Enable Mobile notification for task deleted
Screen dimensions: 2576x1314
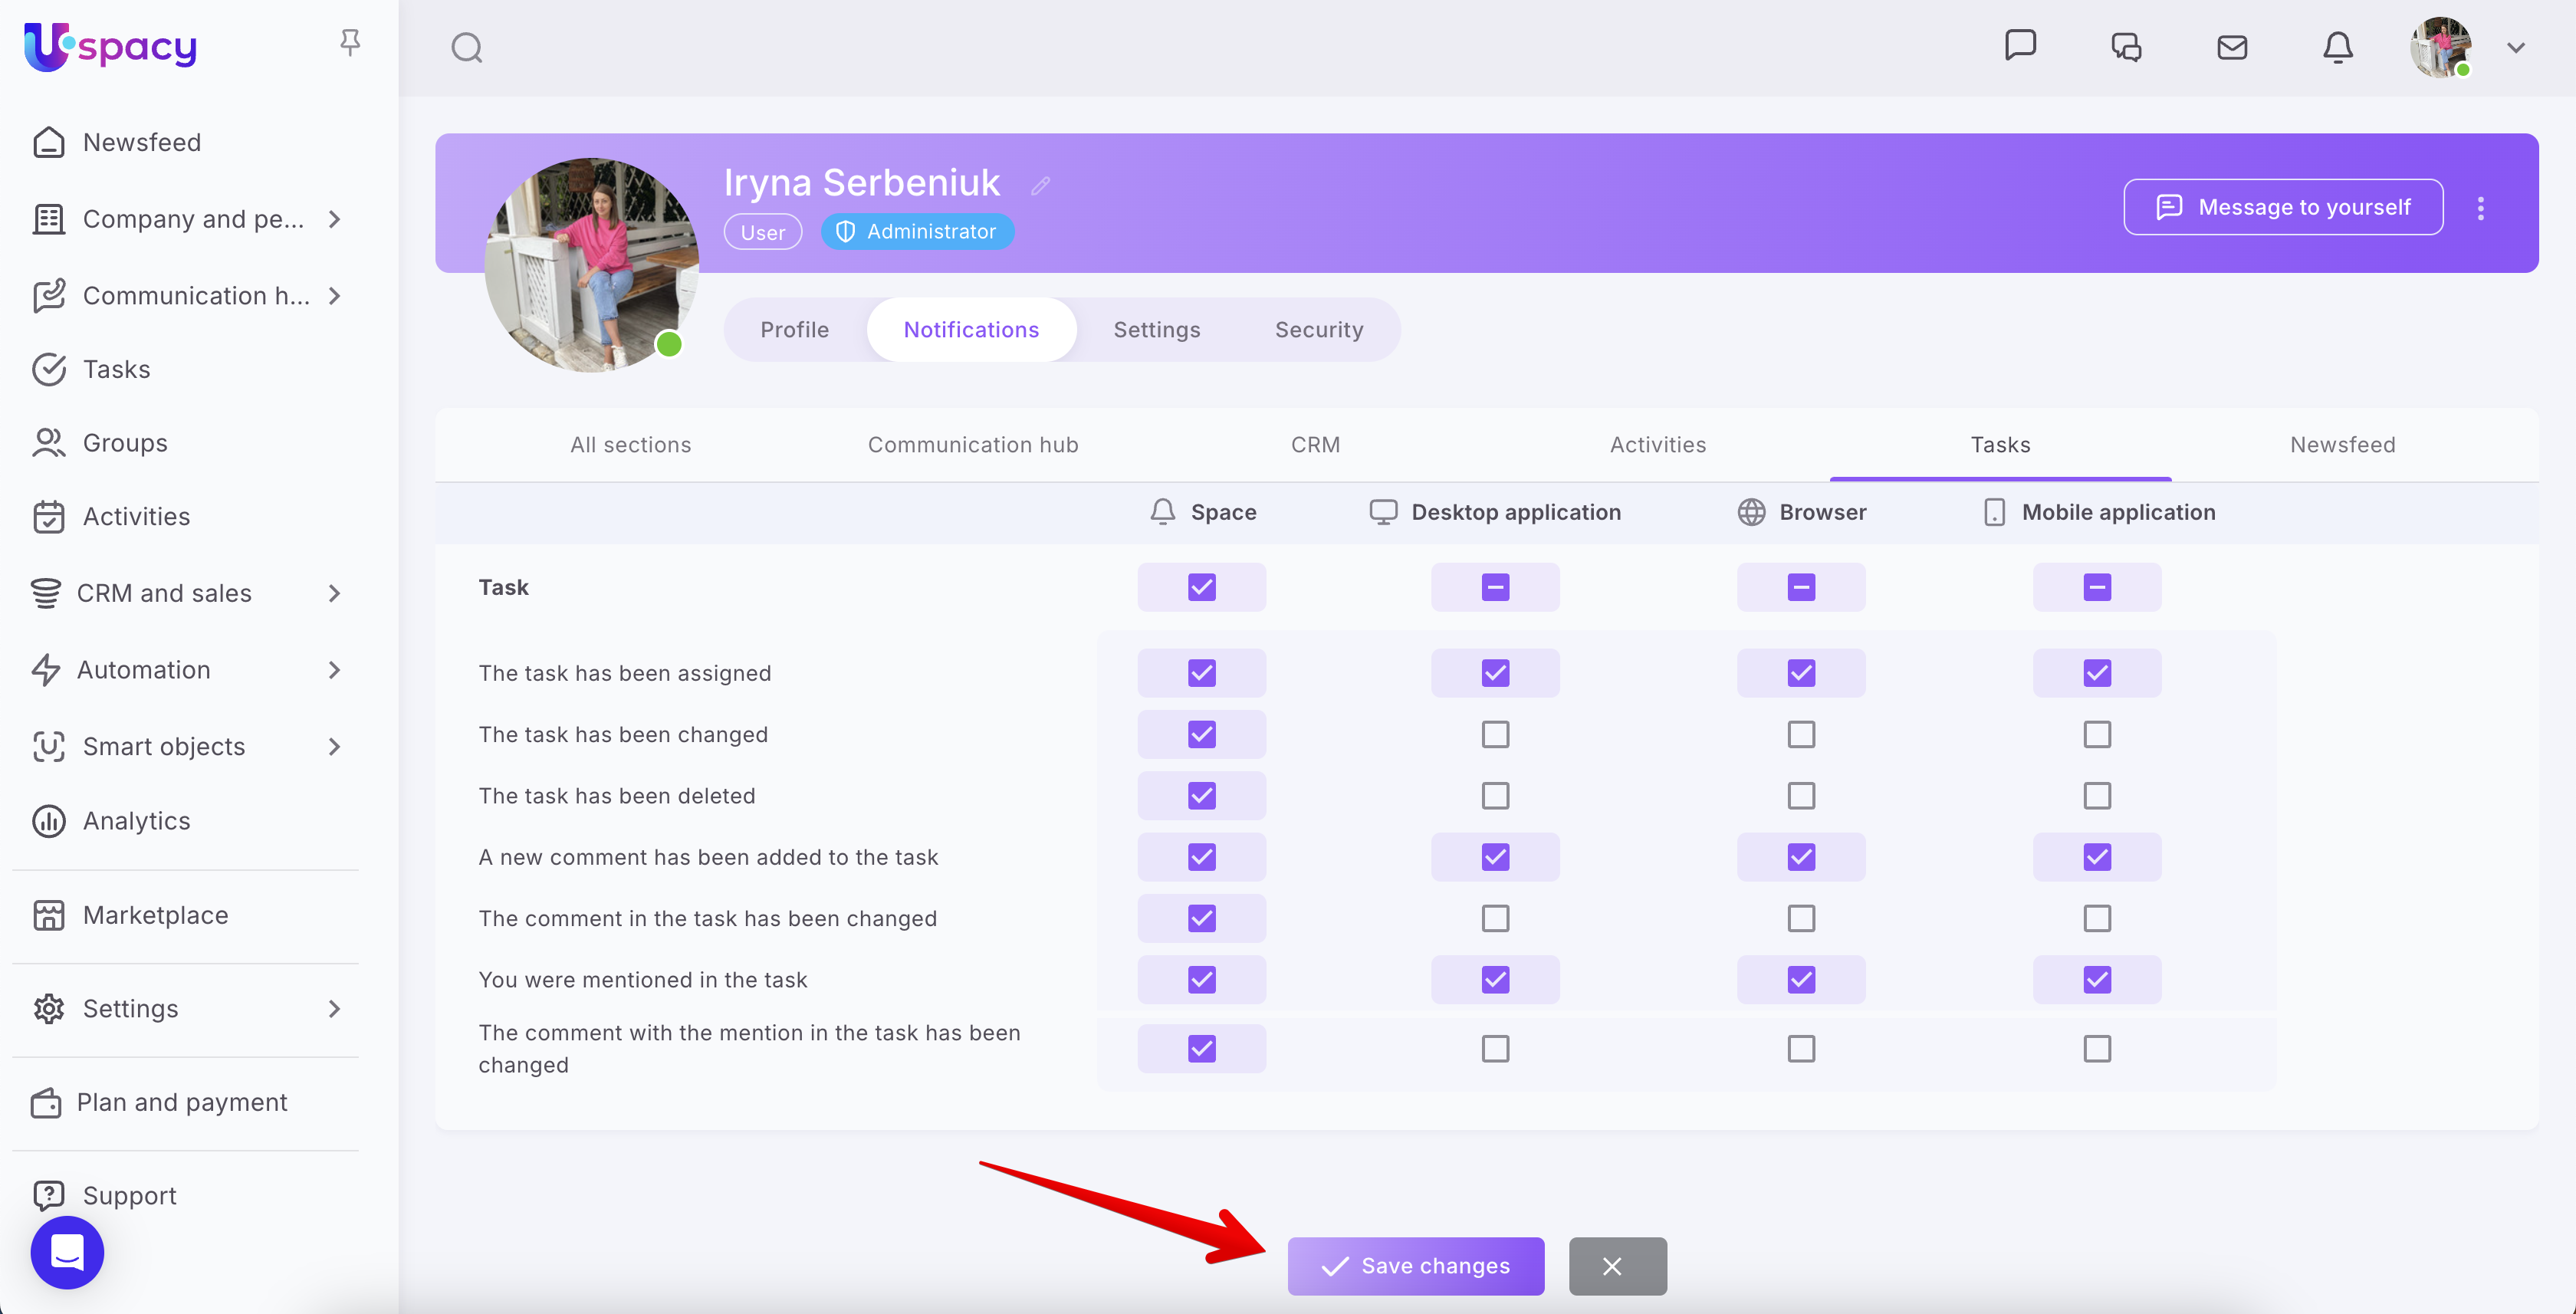[2096, 795]
